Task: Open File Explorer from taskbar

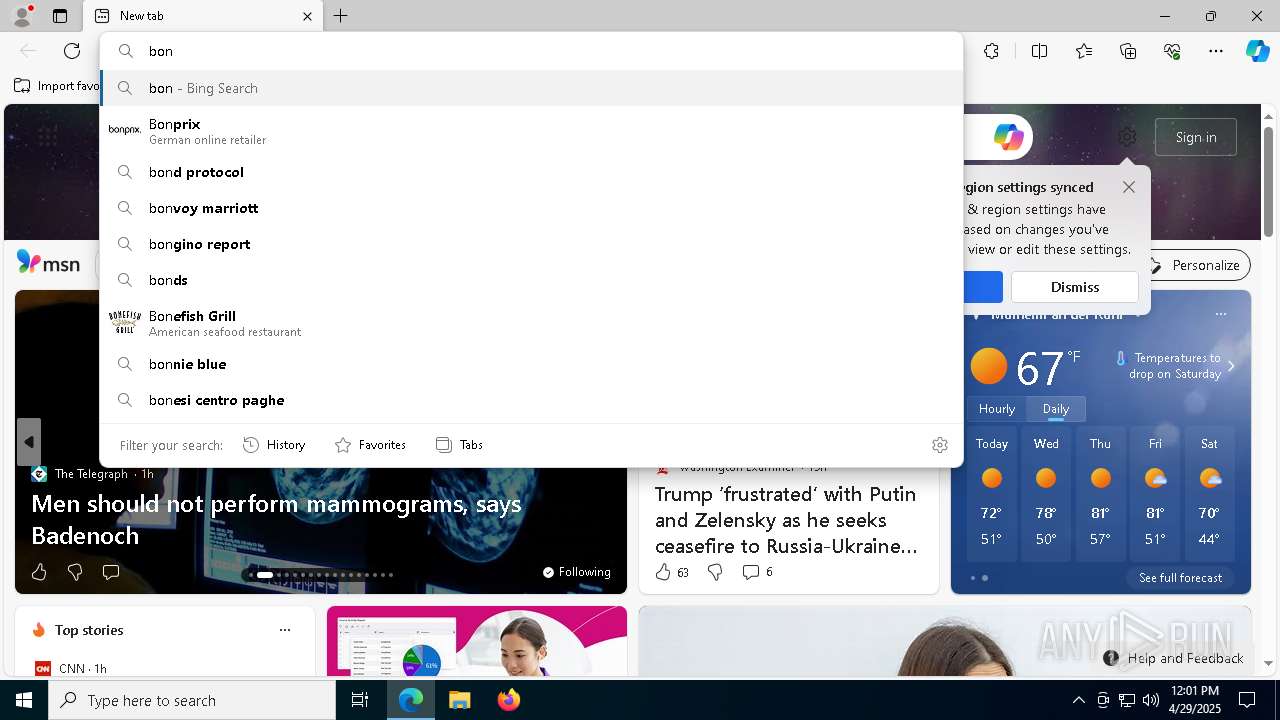Action: 459,700
